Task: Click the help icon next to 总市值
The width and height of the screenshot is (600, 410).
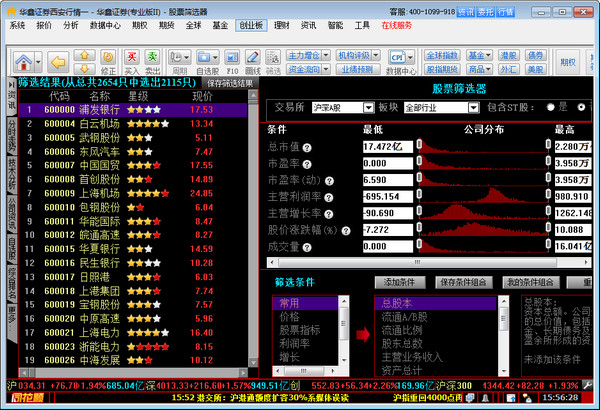Action: pyautogui.click(x=307, y=147)
